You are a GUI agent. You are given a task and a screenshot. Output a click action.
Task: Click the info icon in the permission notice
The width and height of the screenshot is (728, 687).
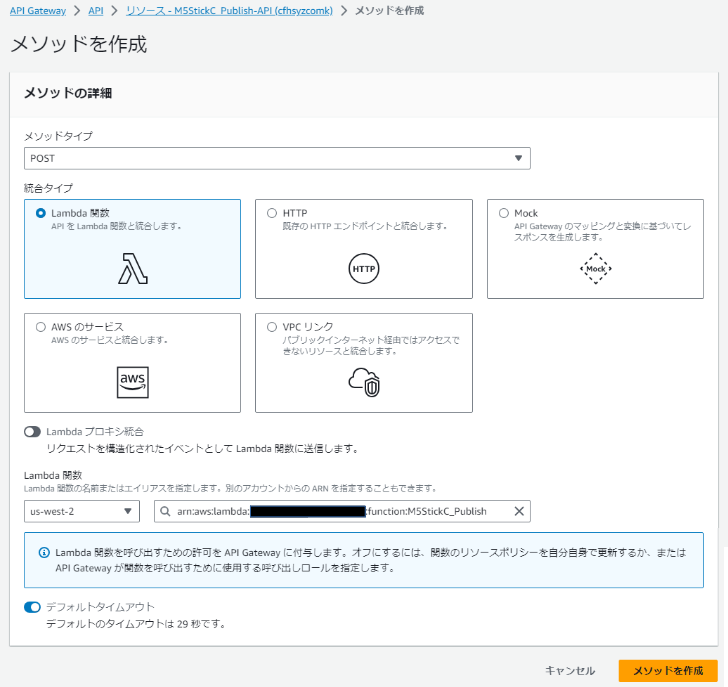click(44, 552)
